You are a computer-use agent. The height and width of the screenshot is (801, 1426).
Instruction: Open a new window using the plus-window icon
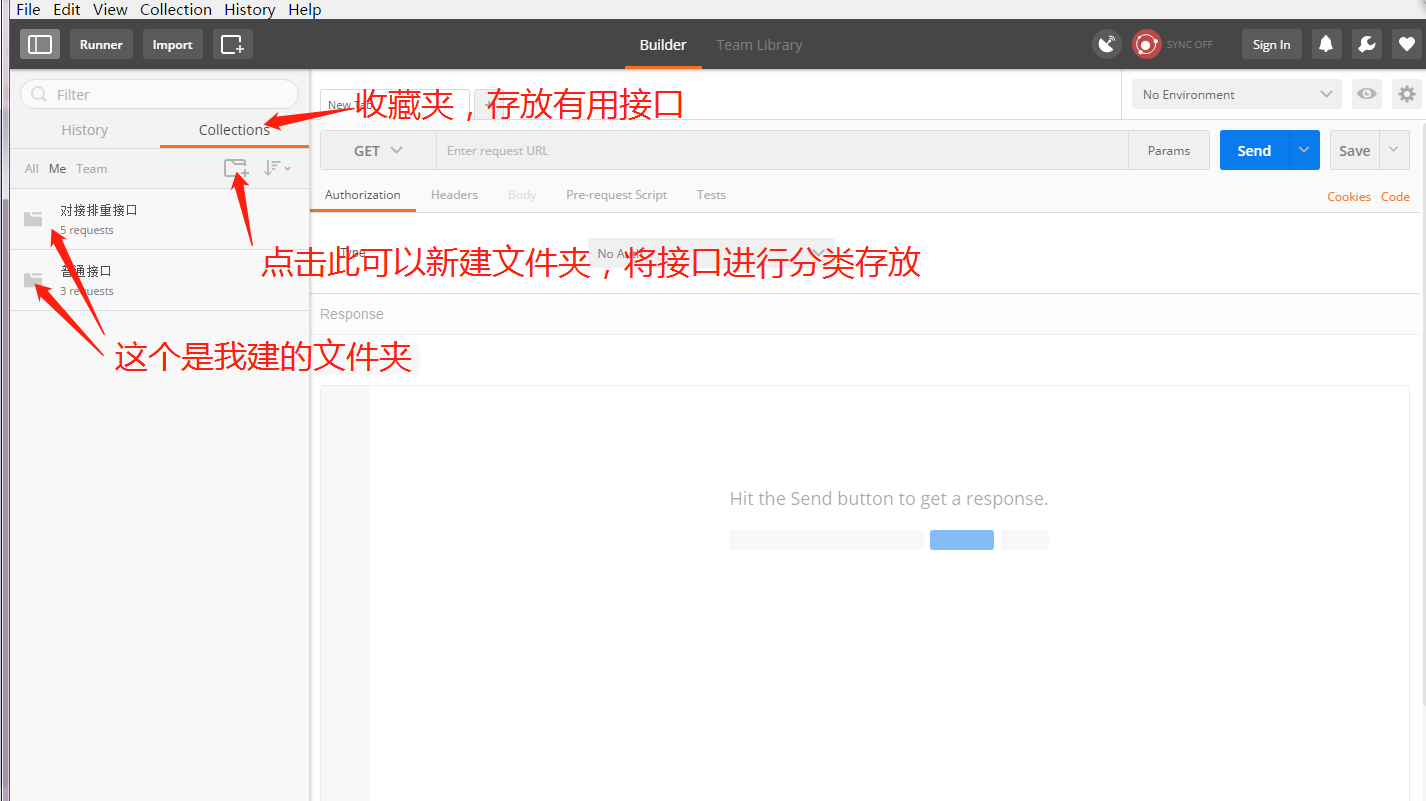click(x=233, y=44)
